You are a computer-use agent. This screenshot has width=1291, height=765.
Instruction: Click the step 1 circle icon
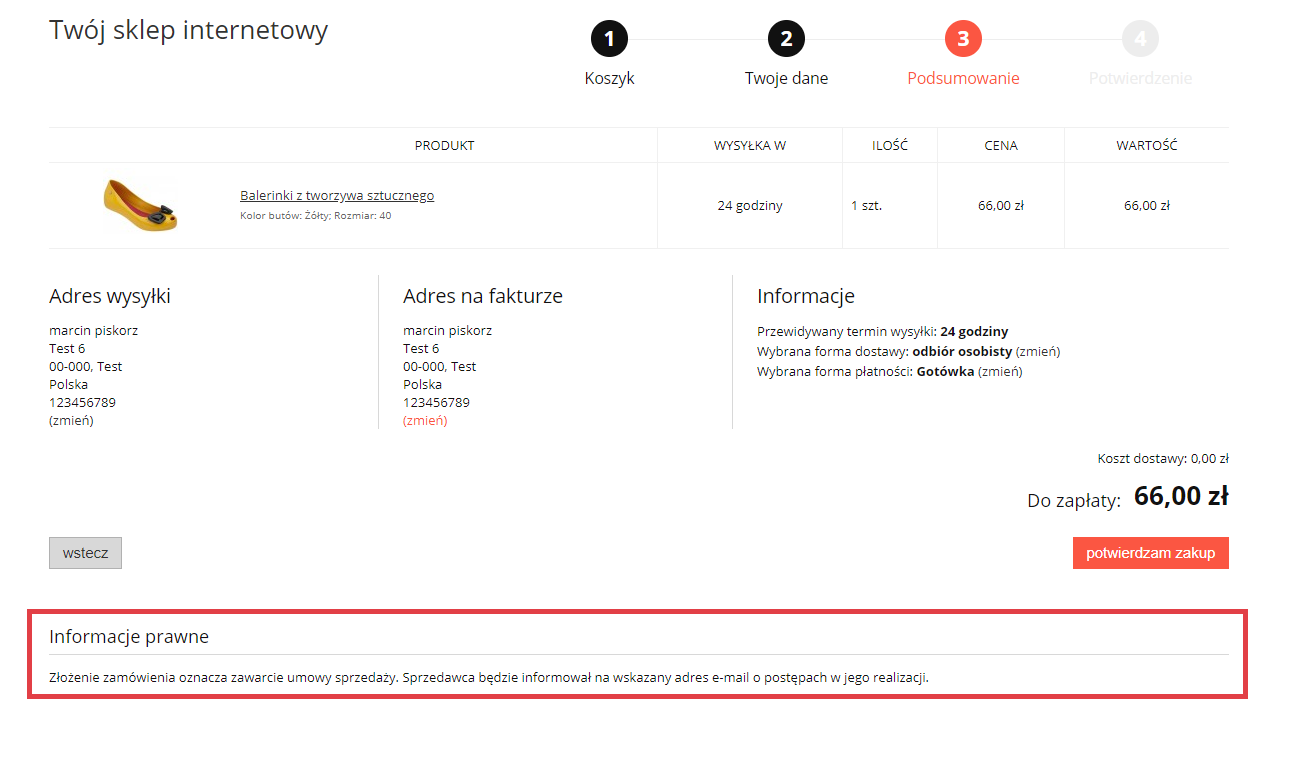tap(609, 39)
